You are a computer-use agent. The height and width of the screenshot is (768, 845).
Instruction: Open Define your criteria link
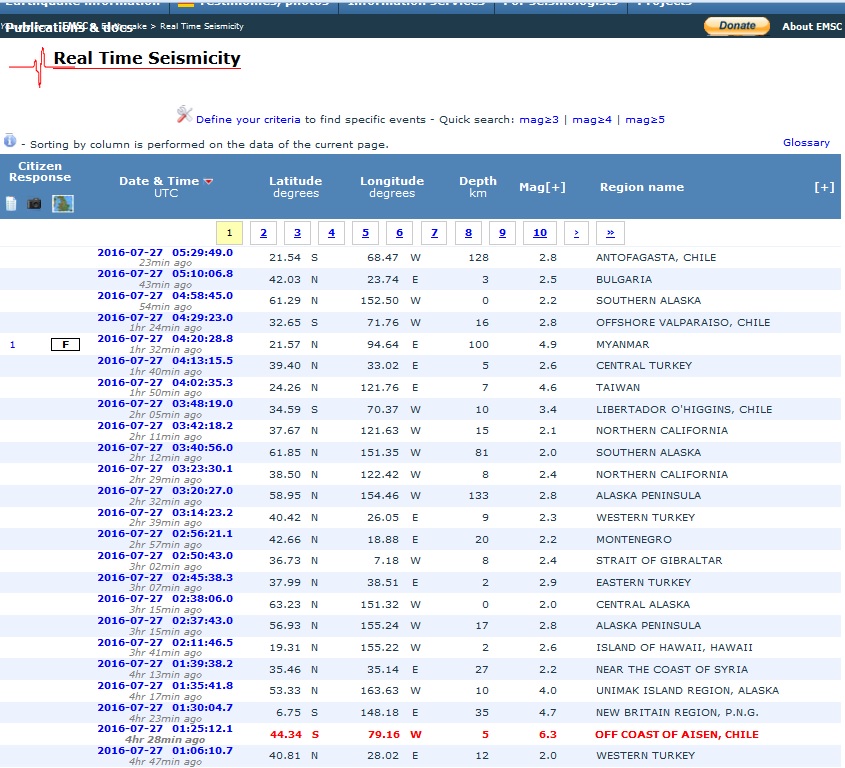click(248, 120)
